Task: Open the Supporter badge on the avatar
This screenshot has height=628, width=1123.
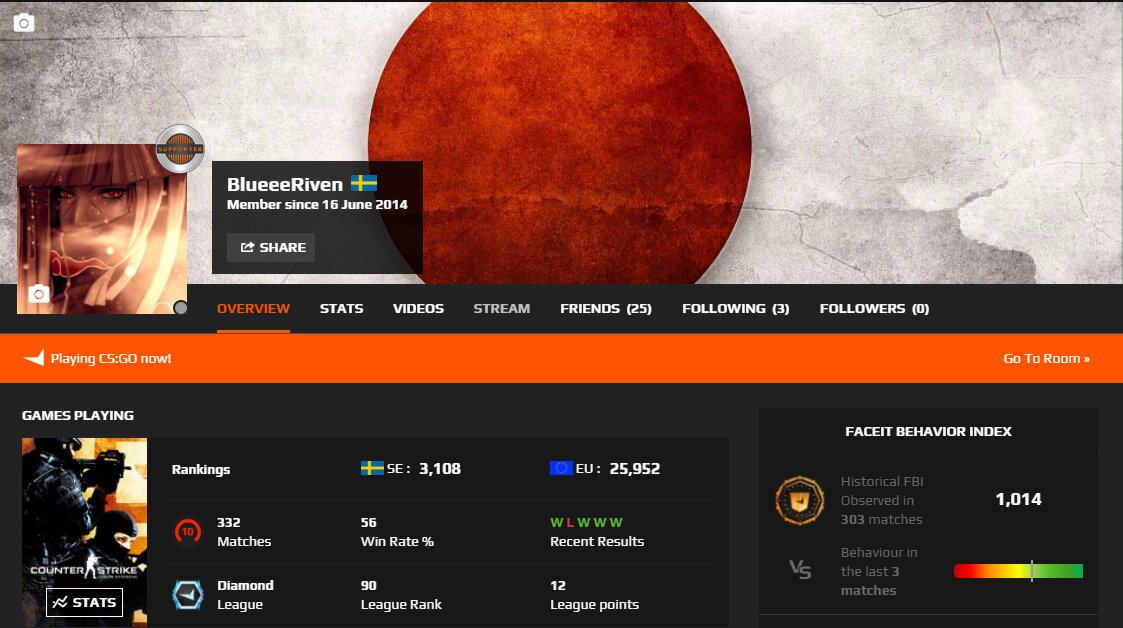Action: [180, 149]
